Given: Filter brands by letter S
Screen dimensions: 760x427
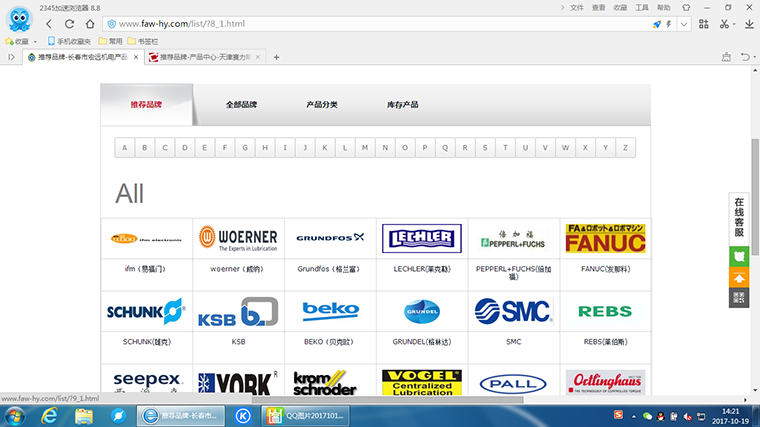Looking at the screenshot, I should (485, 148).
